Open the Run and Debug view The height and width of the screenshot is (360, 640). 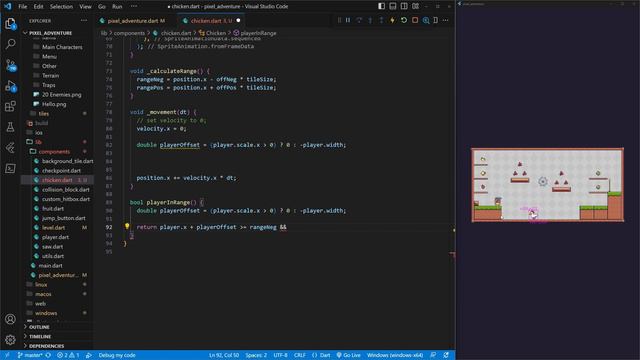click(10, 86)
